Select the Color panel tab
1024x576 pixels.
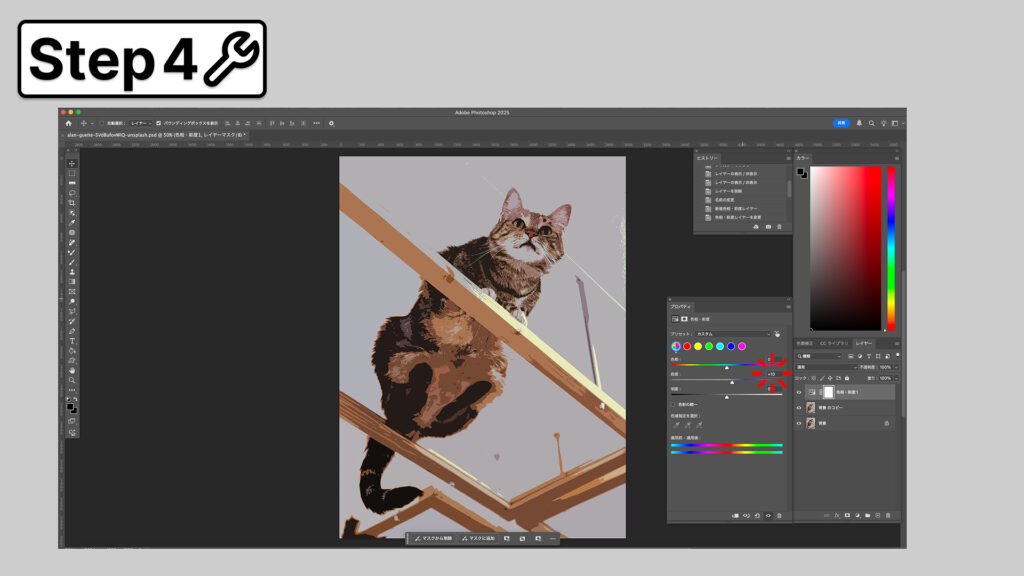pyautogui.click(x=803, y=158)
